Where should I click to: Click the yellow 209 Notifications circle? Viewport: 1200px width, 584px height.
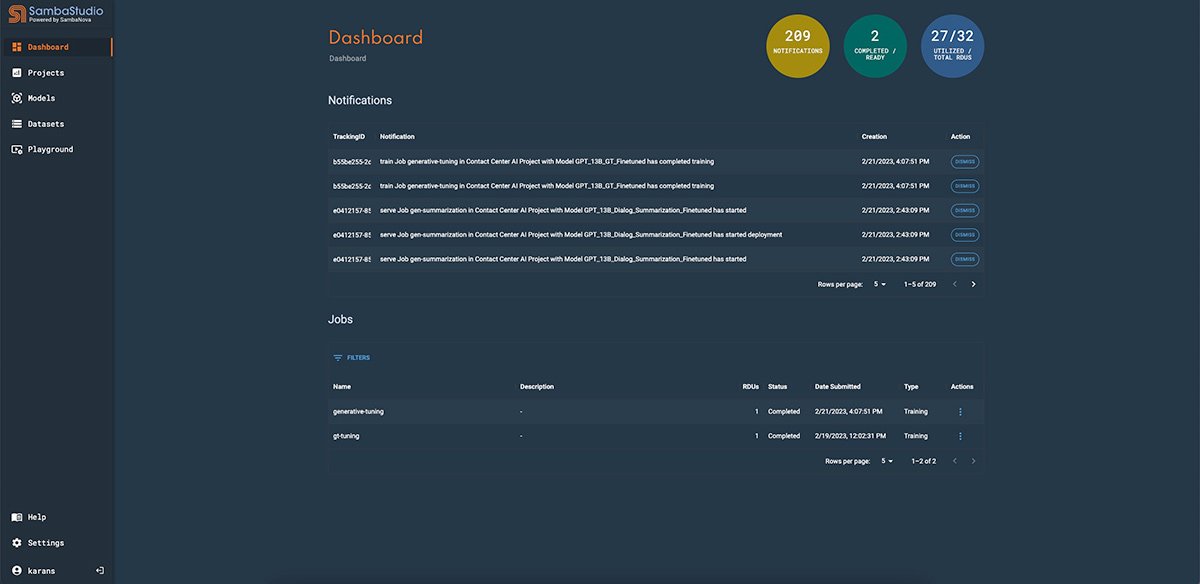(x=797, y=46)
